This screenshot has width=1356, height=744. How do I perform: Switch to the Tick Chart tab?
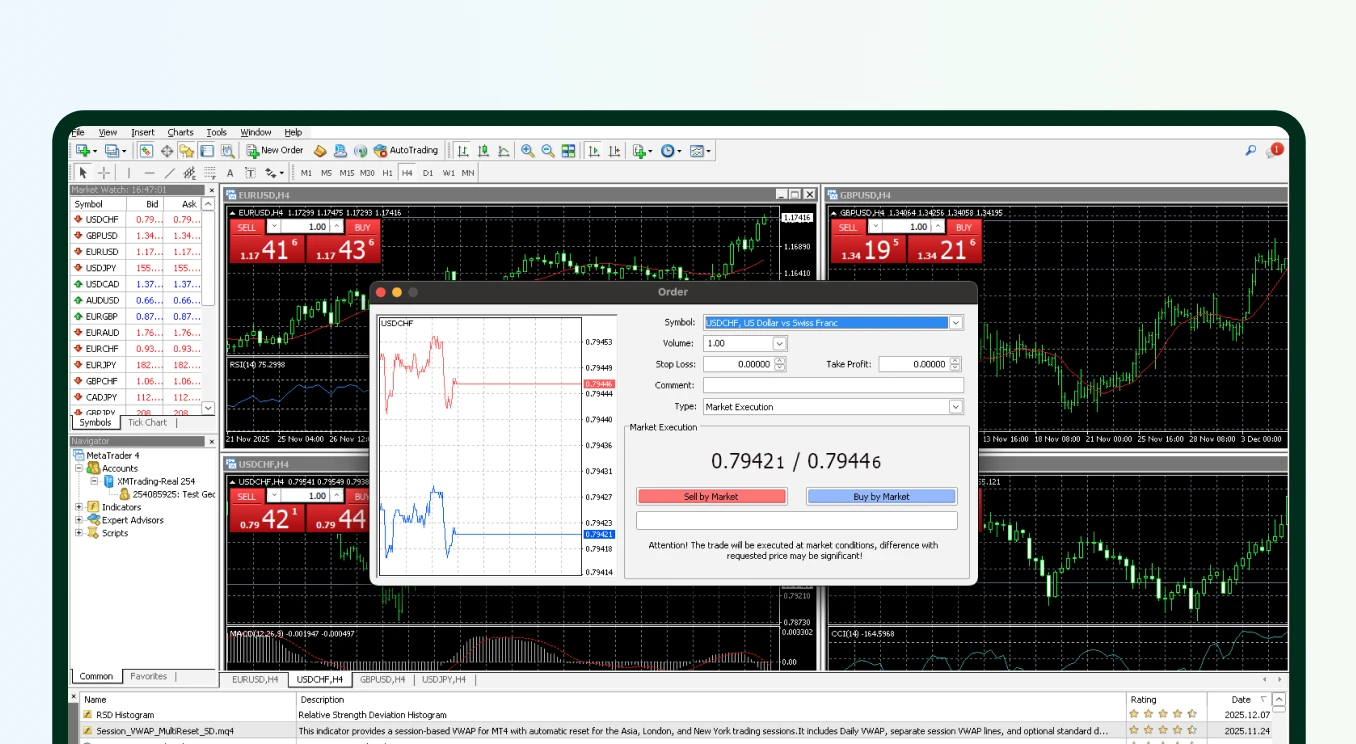(146, 422)
